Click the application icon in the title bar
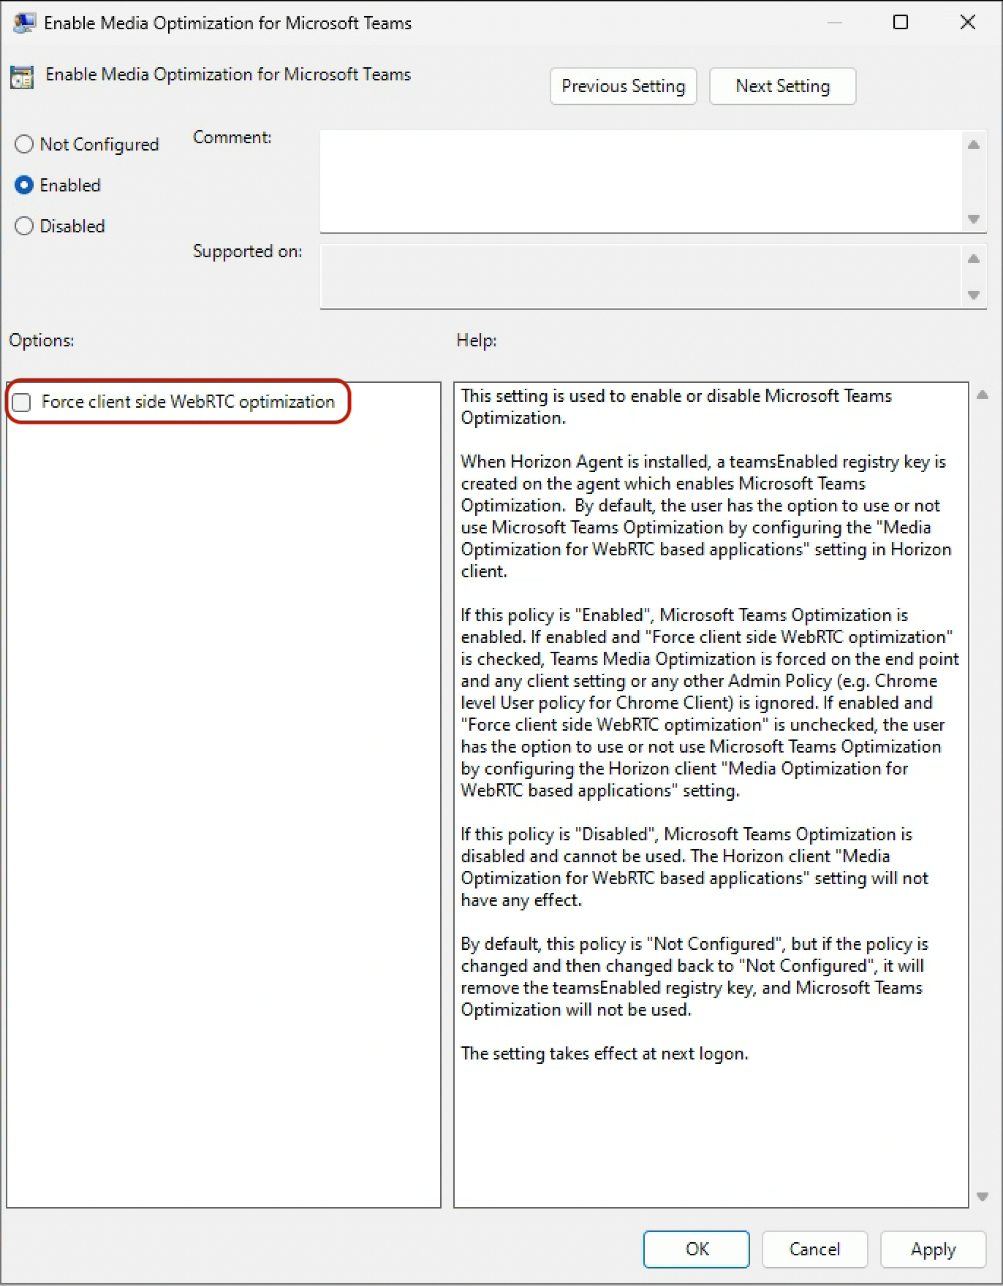1003x1286 pixels. 22,21
